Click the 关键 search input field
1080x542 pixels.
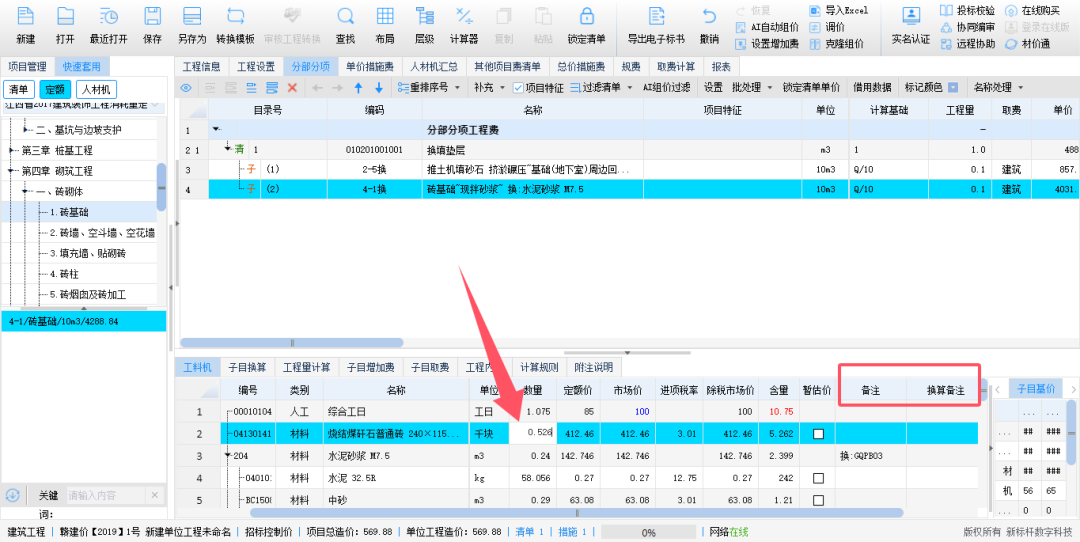(105, 495)
